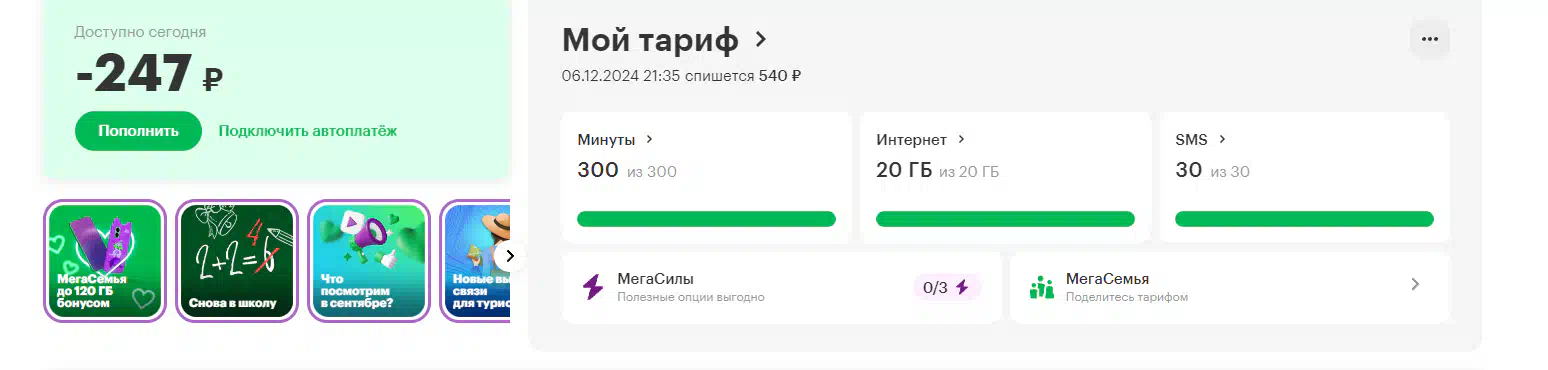Show next stories with round arrow button
Screen dimensions: 1548x370
pyautogui.click(x=509, y=256)
